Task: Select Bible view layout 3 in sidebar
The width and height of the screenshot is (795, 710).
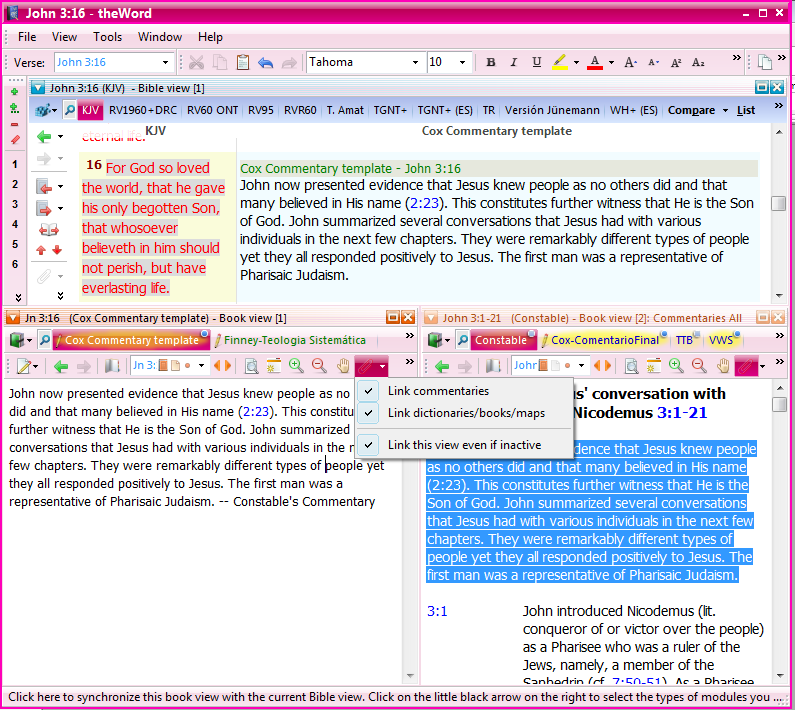Action: point(15,204)
